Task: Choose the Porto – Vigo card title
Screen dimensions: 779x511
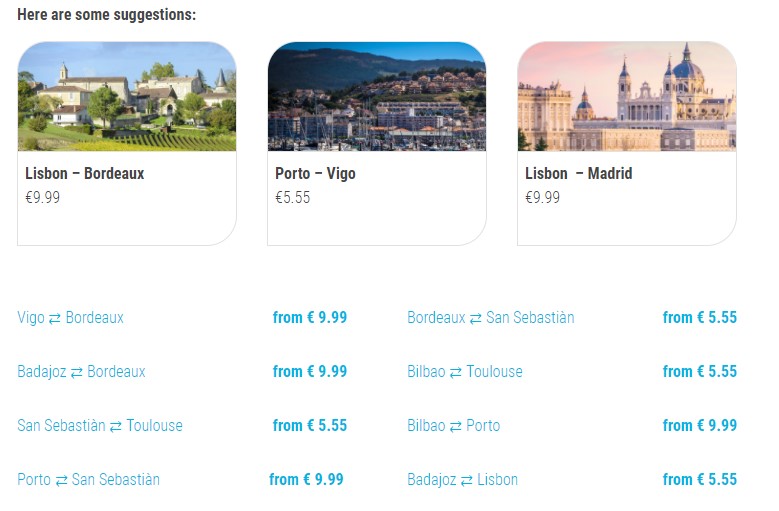Action: tap(315, 173)
